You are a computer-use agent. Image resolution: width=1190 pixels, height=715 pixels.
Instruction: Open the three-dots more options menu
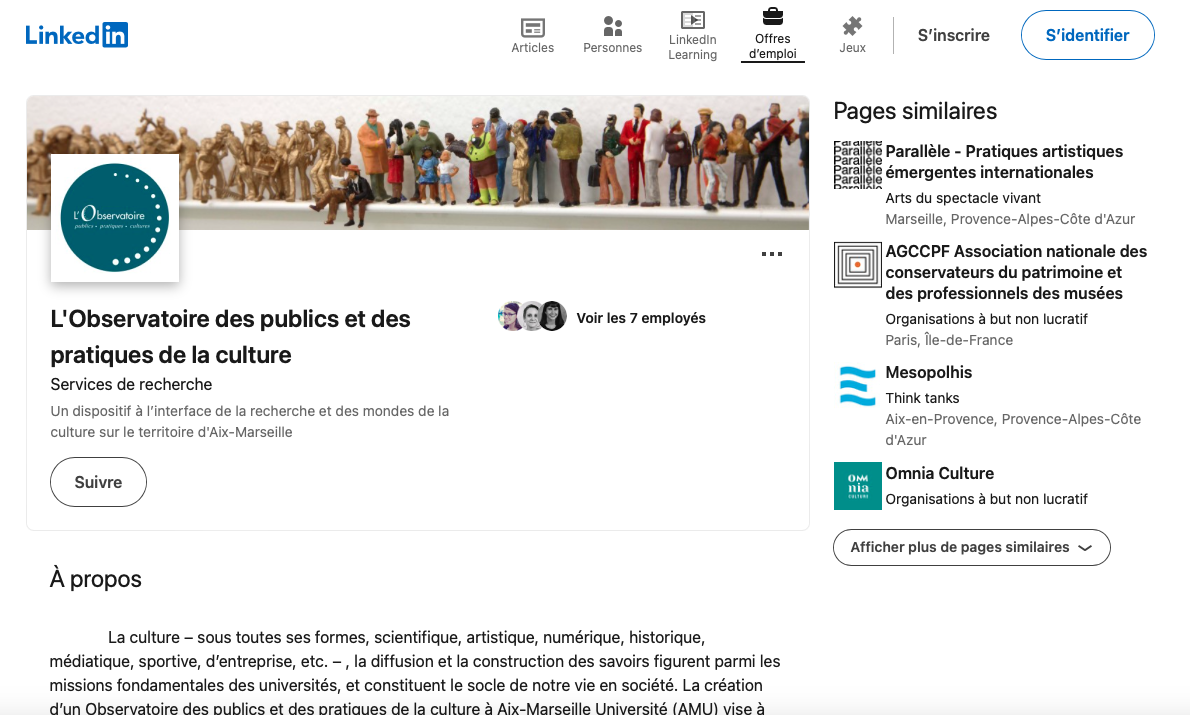772,254
